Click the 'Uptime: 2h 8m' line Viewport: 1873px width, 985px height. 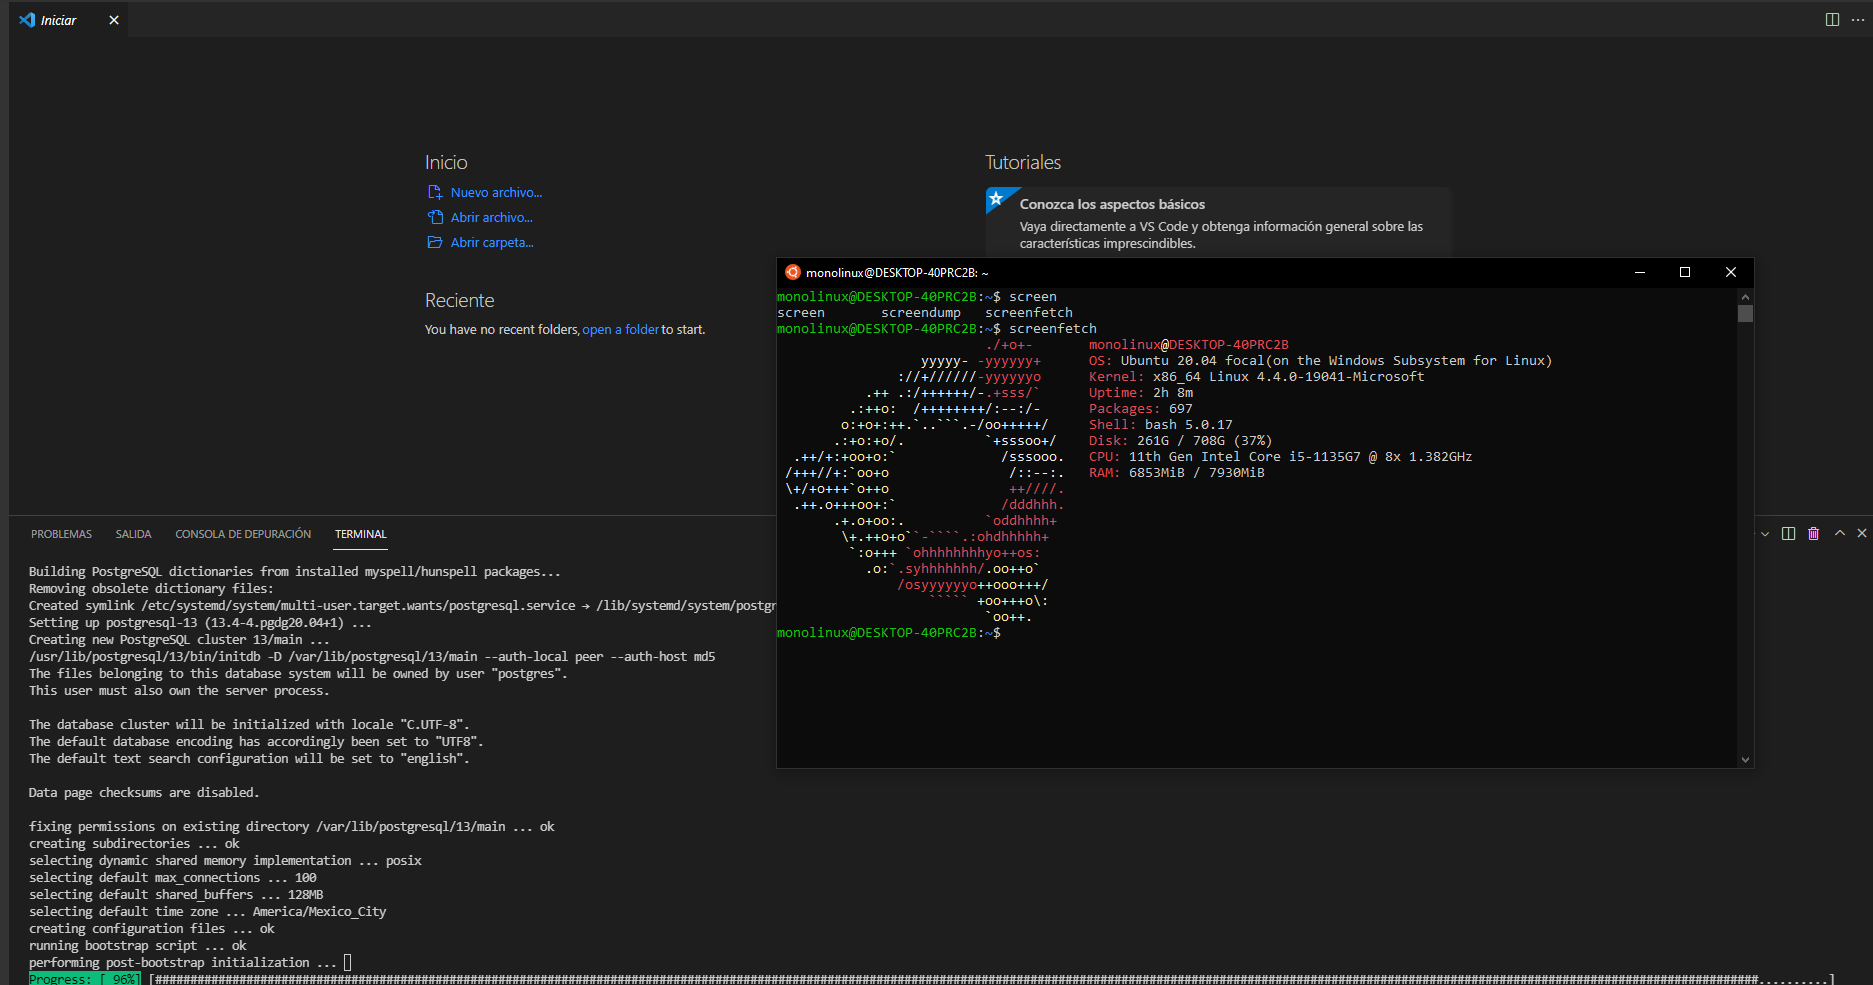click(1141, 393)
